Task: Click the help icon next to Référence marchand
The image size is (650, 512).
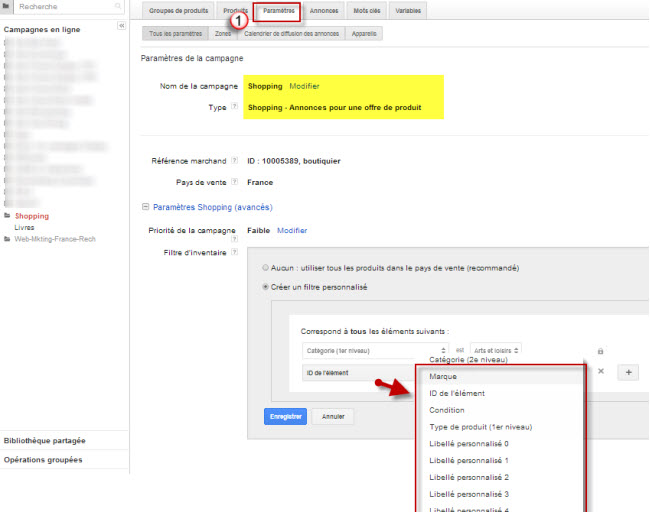Action: pyautogui.click(x=235, y=160)
